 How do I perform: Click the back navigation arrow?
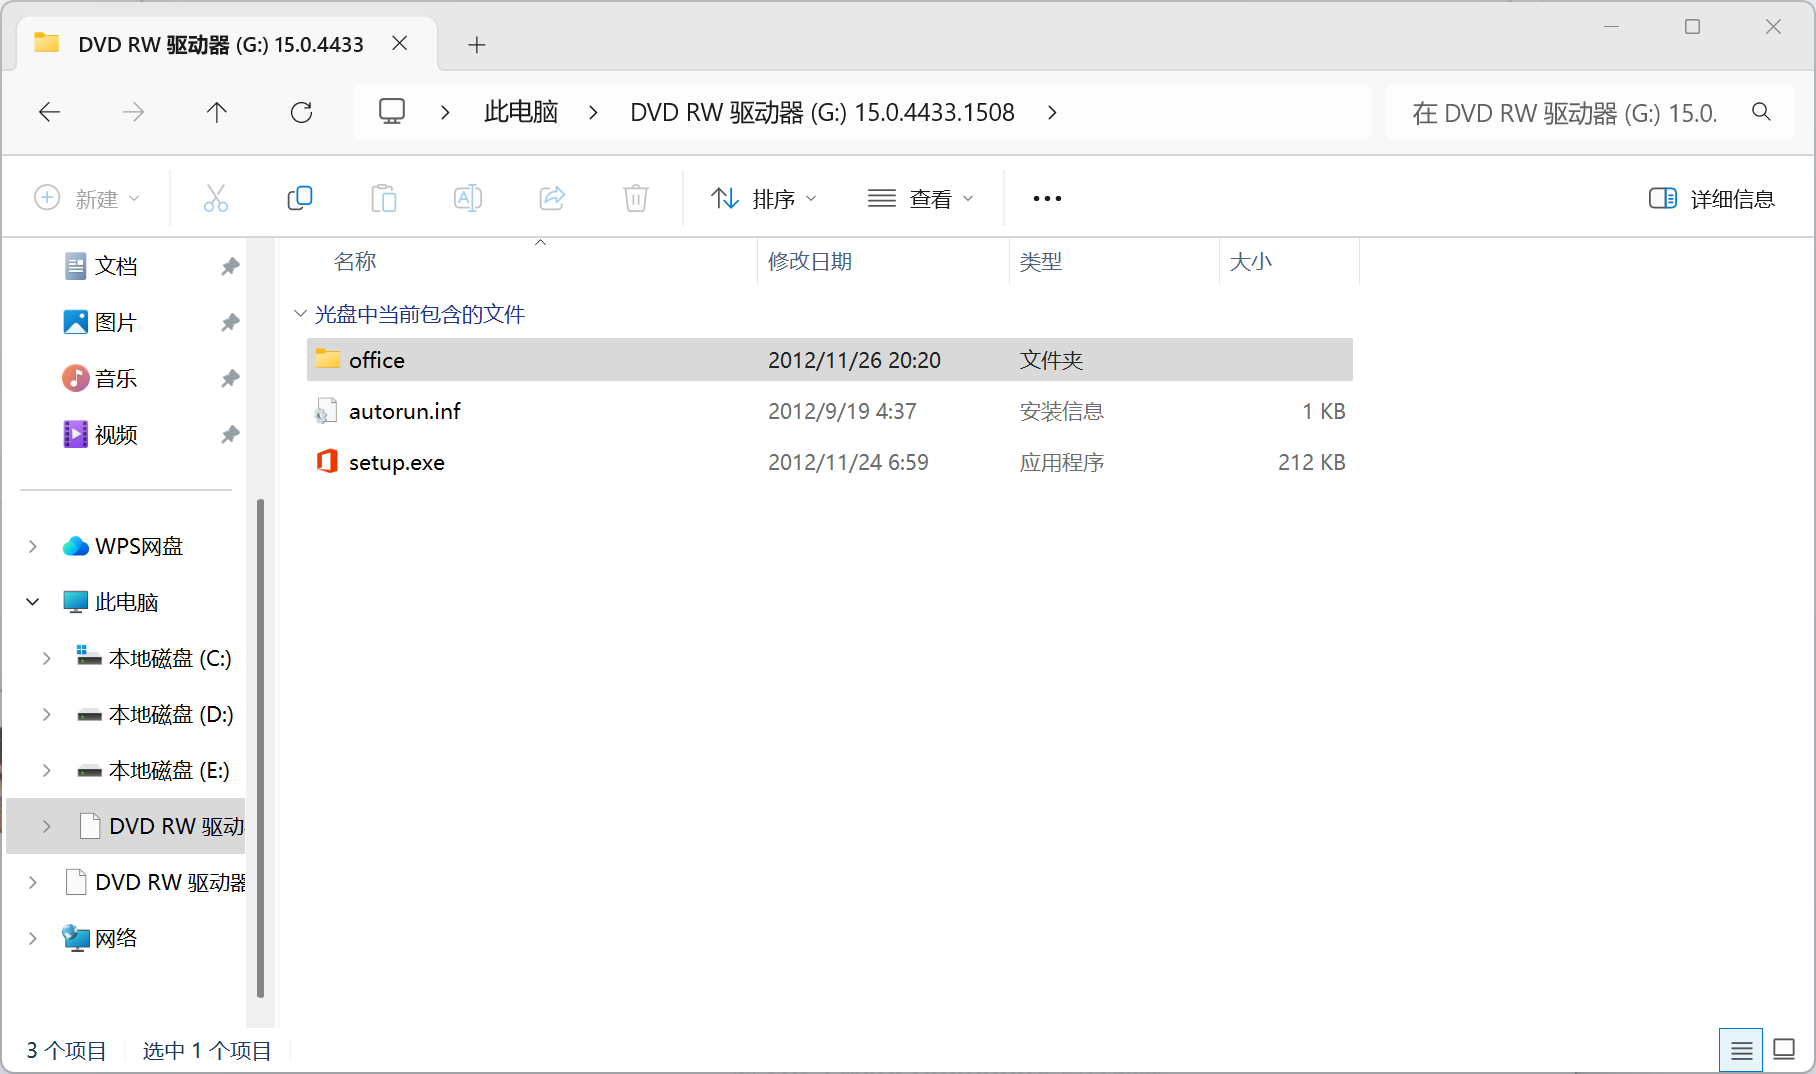pyautogui.click(x=49, y=112)
